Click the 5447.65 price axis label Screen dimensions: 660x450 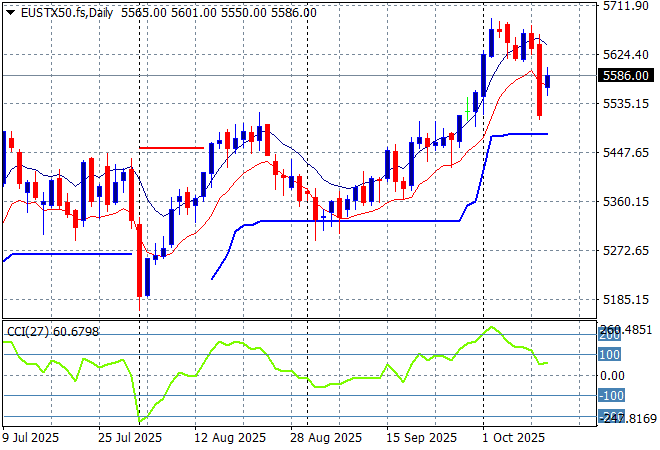tap(623, 152)
